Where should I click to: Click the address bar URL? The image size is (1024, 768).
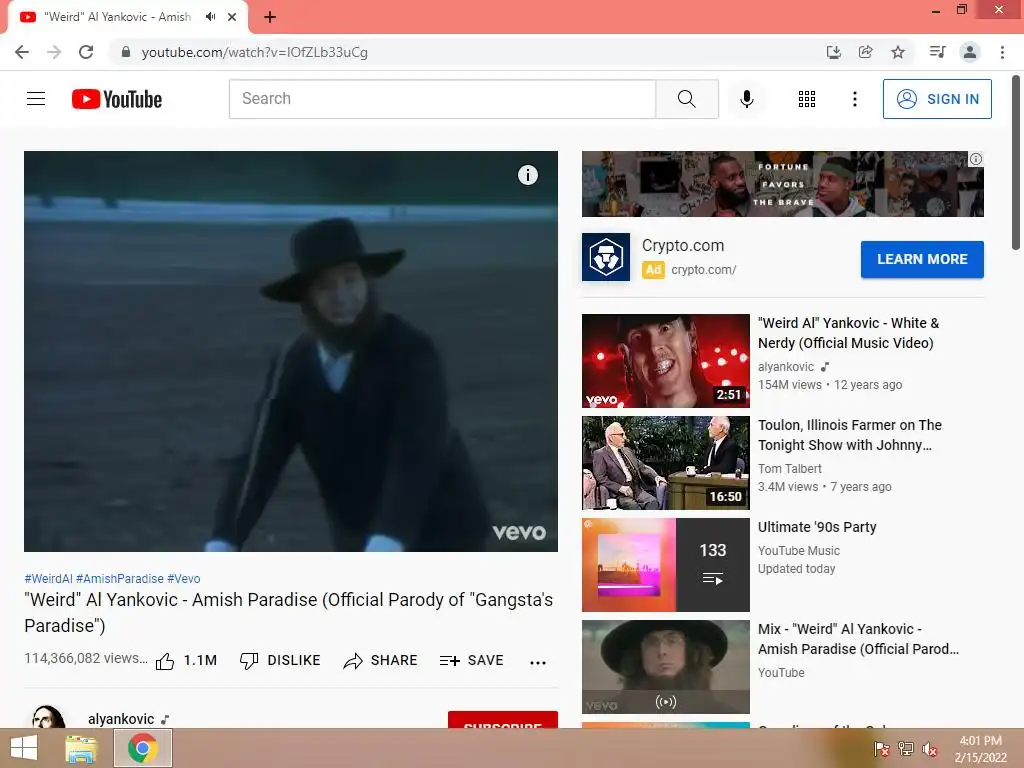[x=255, y=52]
